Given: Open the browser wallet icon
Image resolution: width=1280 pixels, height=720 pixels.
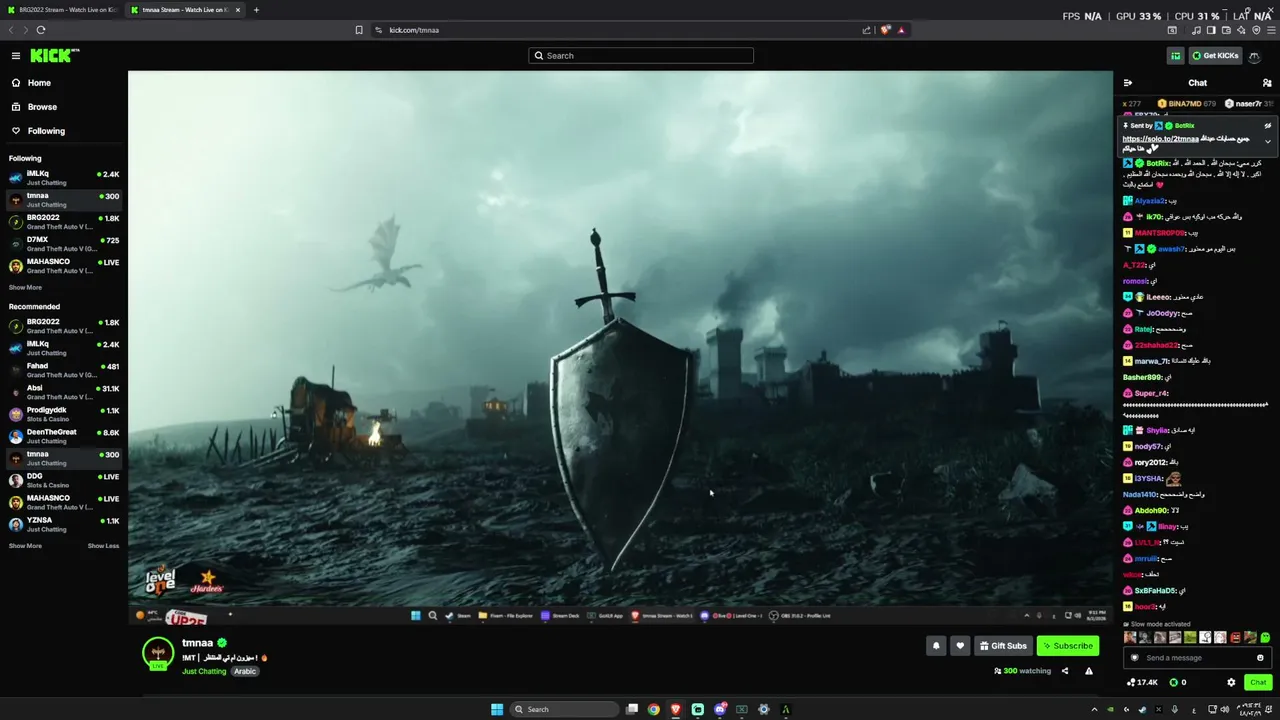Looking at the screenshot, I should pos(1226,30).
